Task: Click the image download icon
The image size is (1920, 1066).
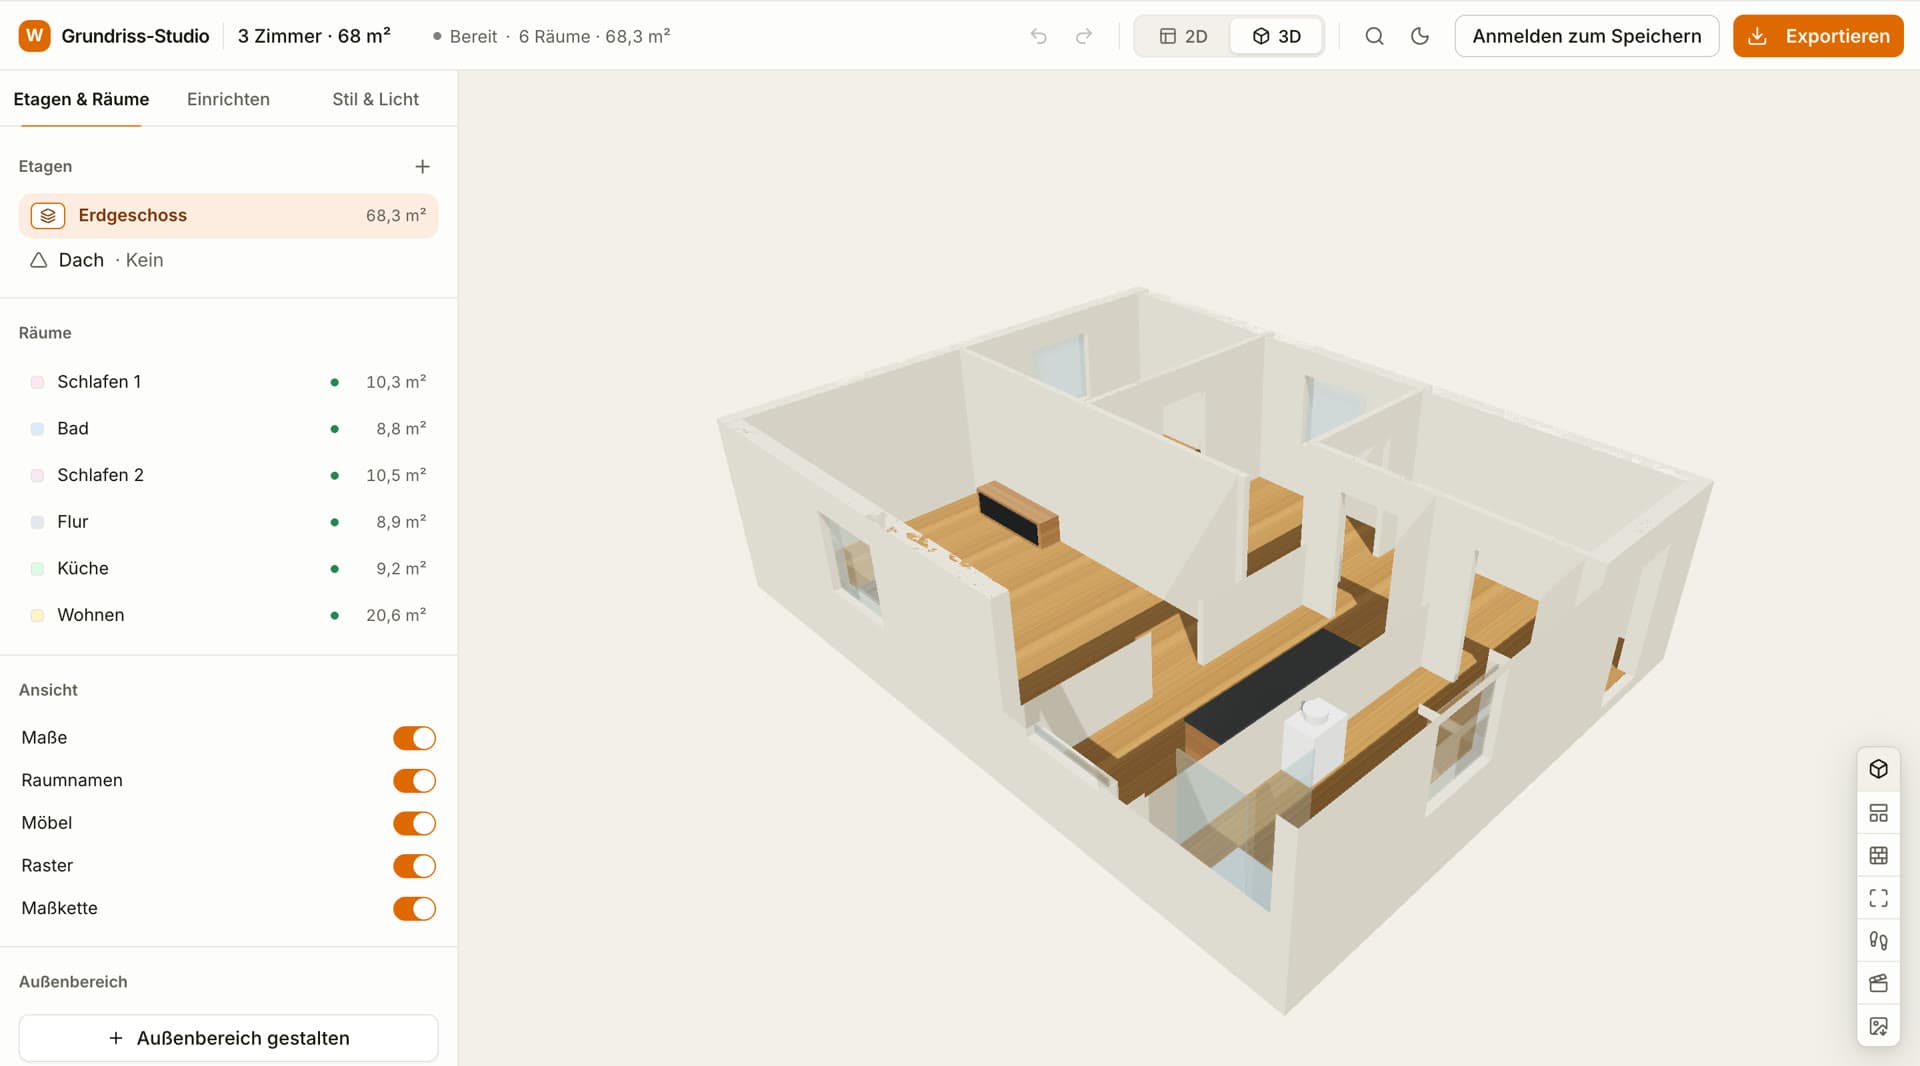Action: pyautogui.click(x=1879, y=1027)
